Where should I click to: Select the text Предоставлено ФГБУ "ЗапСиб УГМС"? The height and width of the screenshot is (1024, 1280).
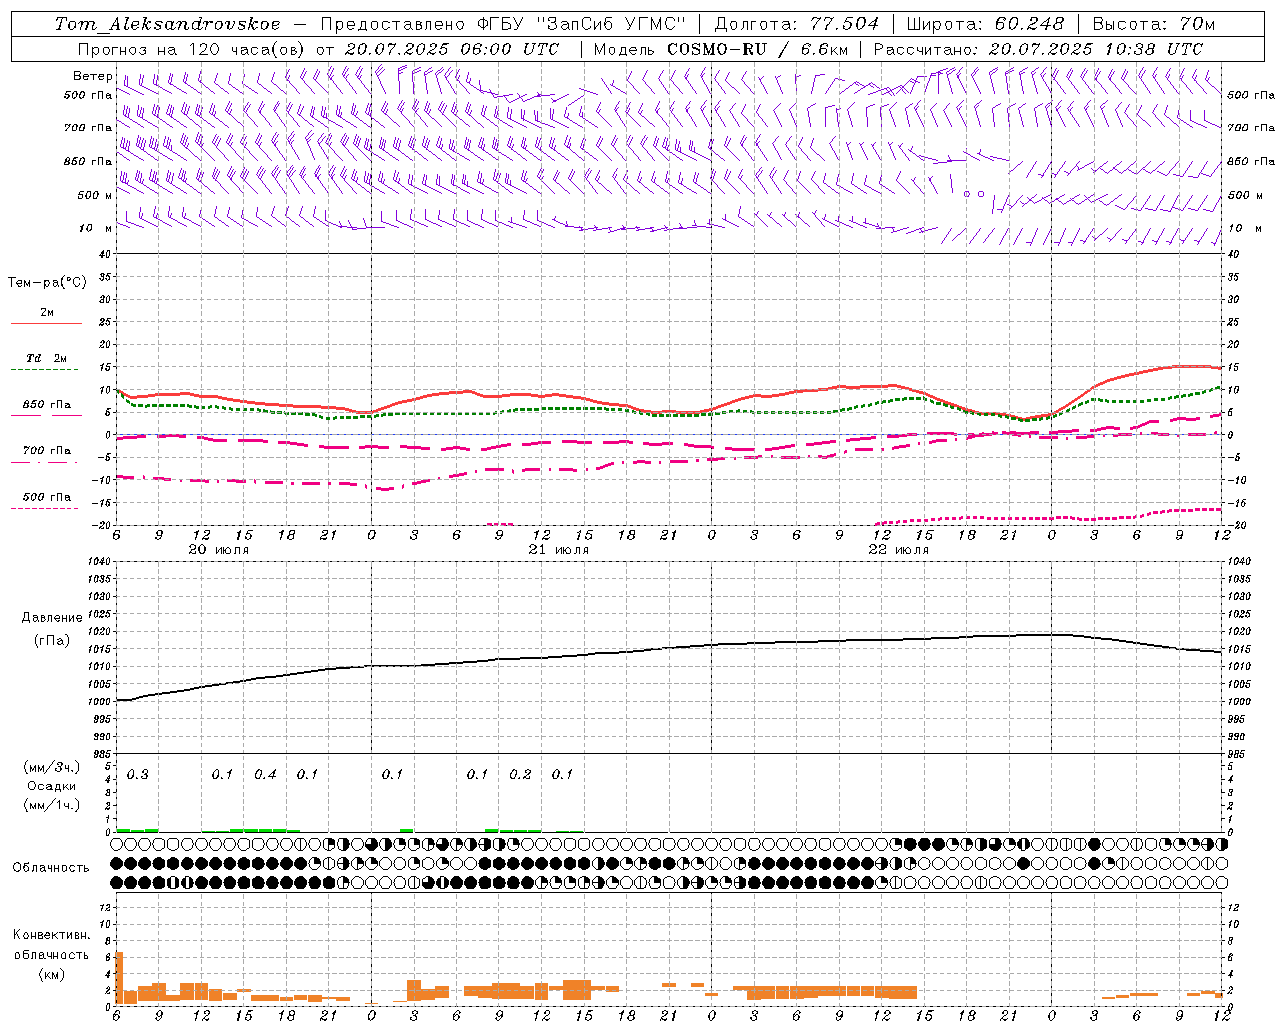[504, 24]
